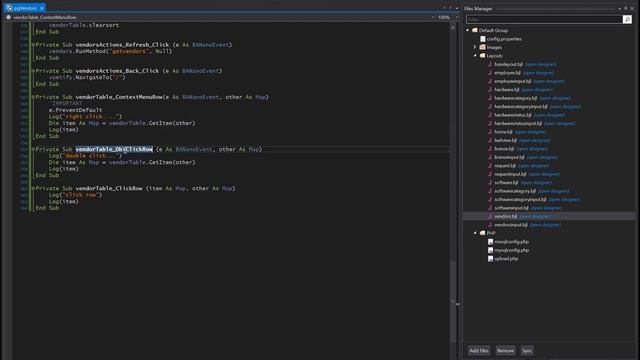Click the Sync button

pyautogui.click(x=527, y=350)
